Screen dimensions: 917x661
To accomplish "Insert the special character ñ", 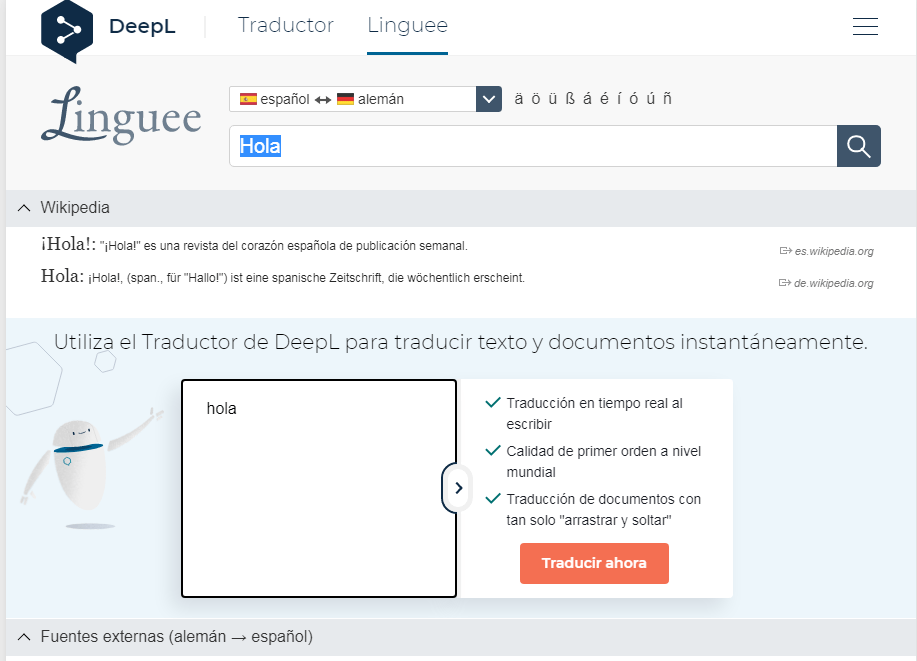I will click(666, 99).
